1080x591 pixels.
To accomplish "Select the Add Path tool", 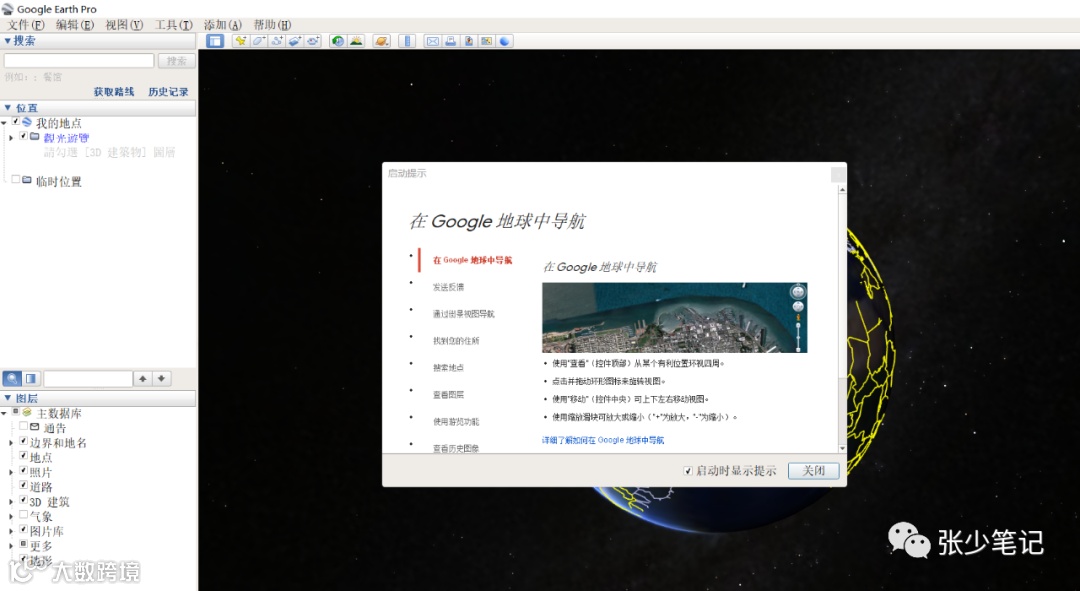I will pyautogui.click(x=276, y=41).
